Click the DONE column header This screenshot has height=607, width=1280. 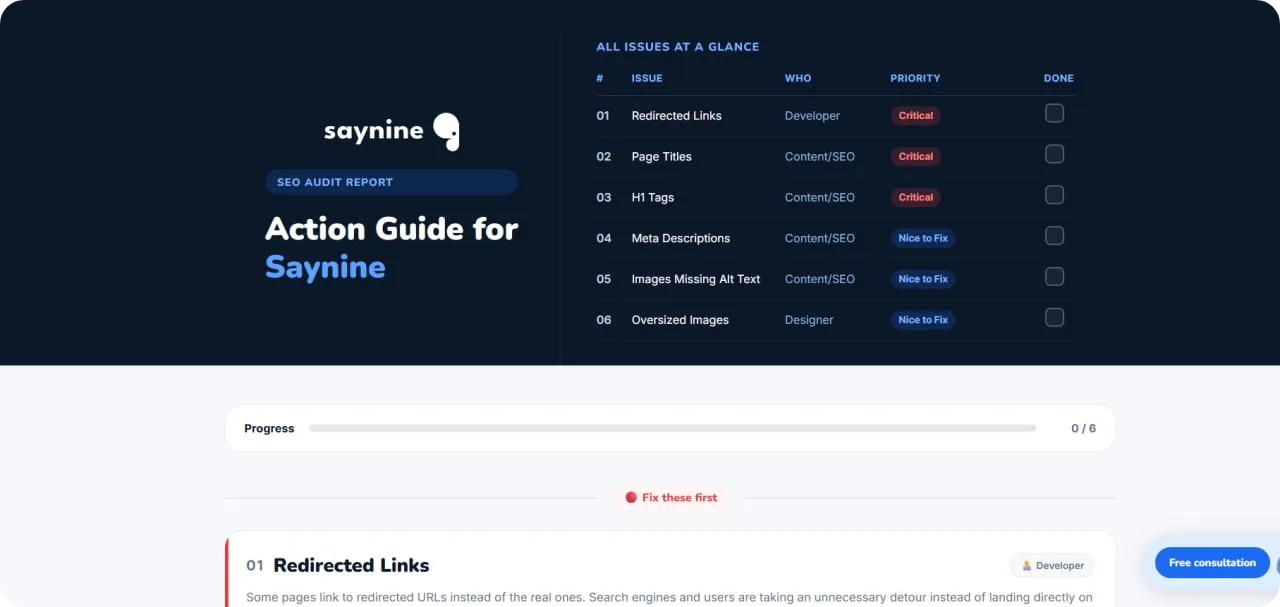click(1059, 78)
